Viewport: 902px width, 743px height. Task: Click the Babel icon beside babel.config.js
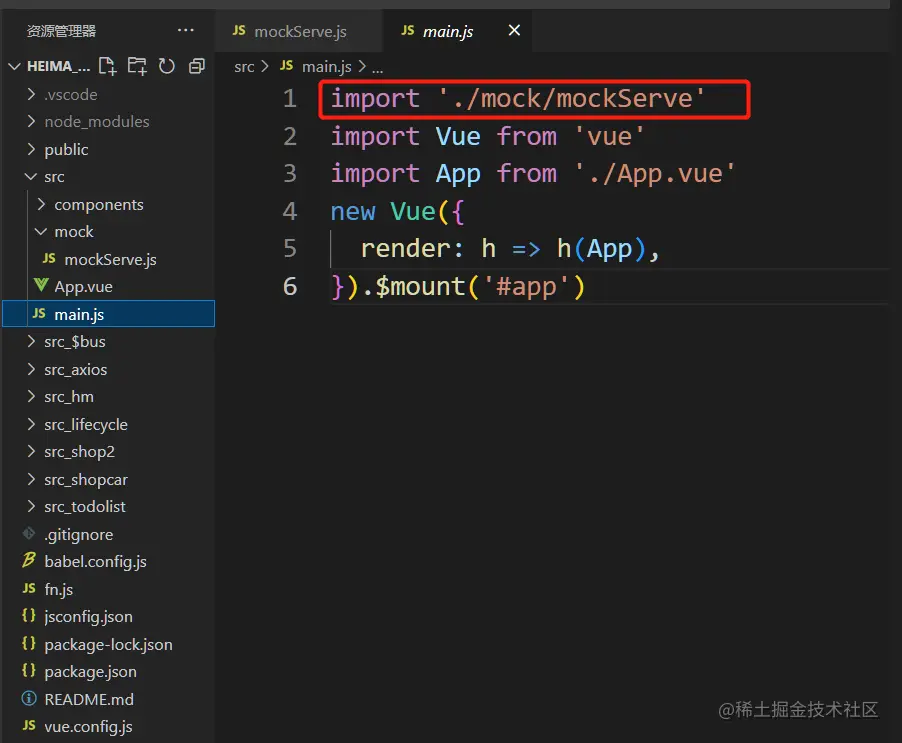[29, 560]
